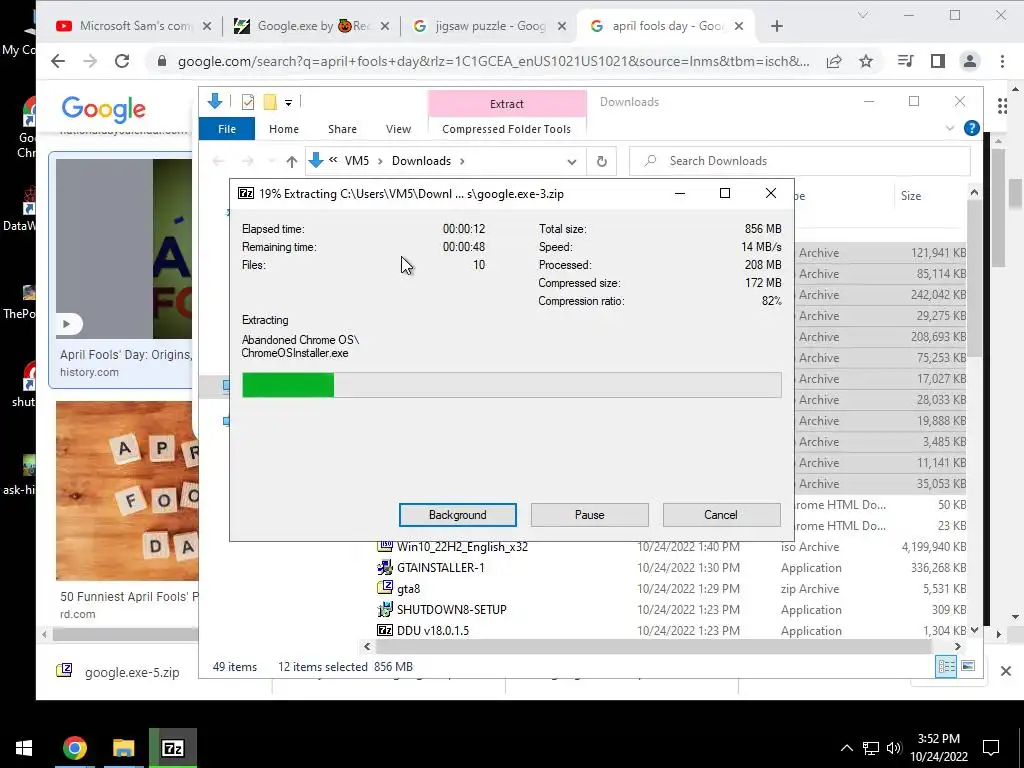Open the scrabble tiles April Fools thumbnail

127,490
